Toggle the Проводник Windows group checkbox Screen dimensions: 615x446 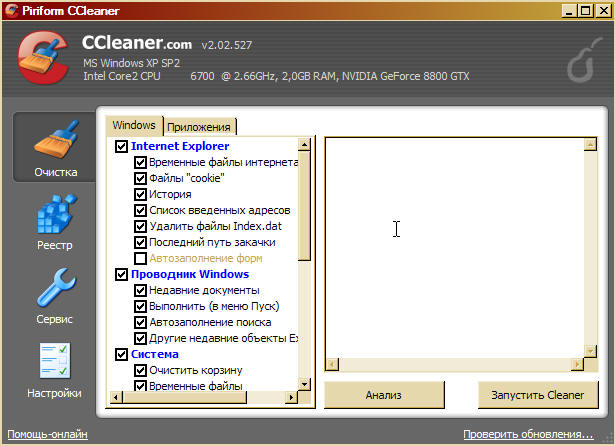click(x=121, y=274)
